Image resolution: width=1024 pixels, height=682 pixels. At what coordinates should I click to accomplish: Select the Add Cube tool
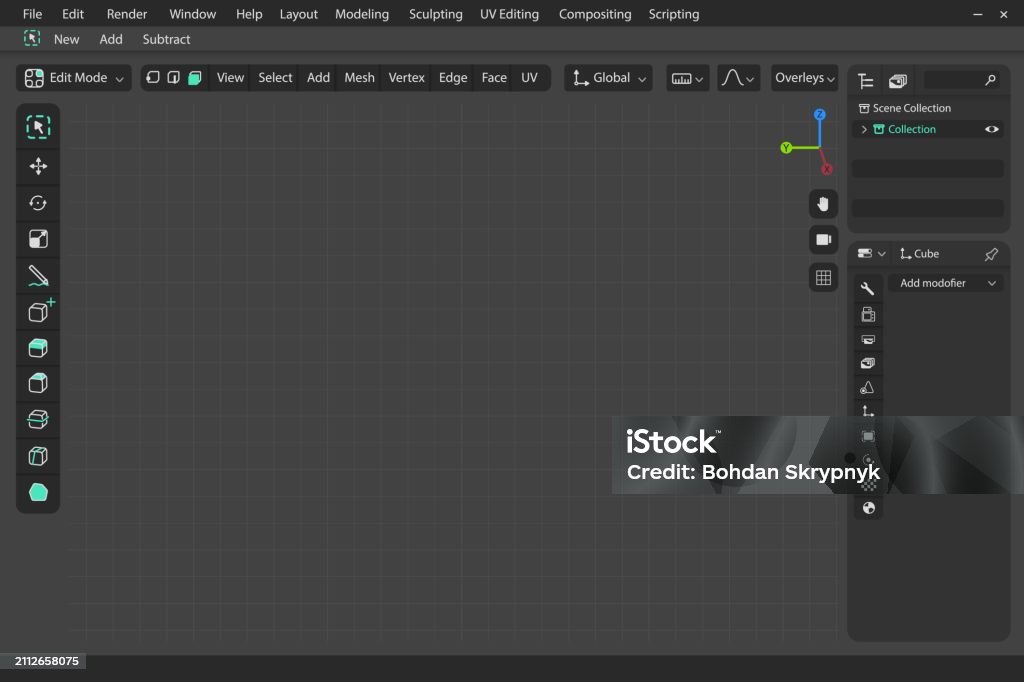(x=40, y=311)
